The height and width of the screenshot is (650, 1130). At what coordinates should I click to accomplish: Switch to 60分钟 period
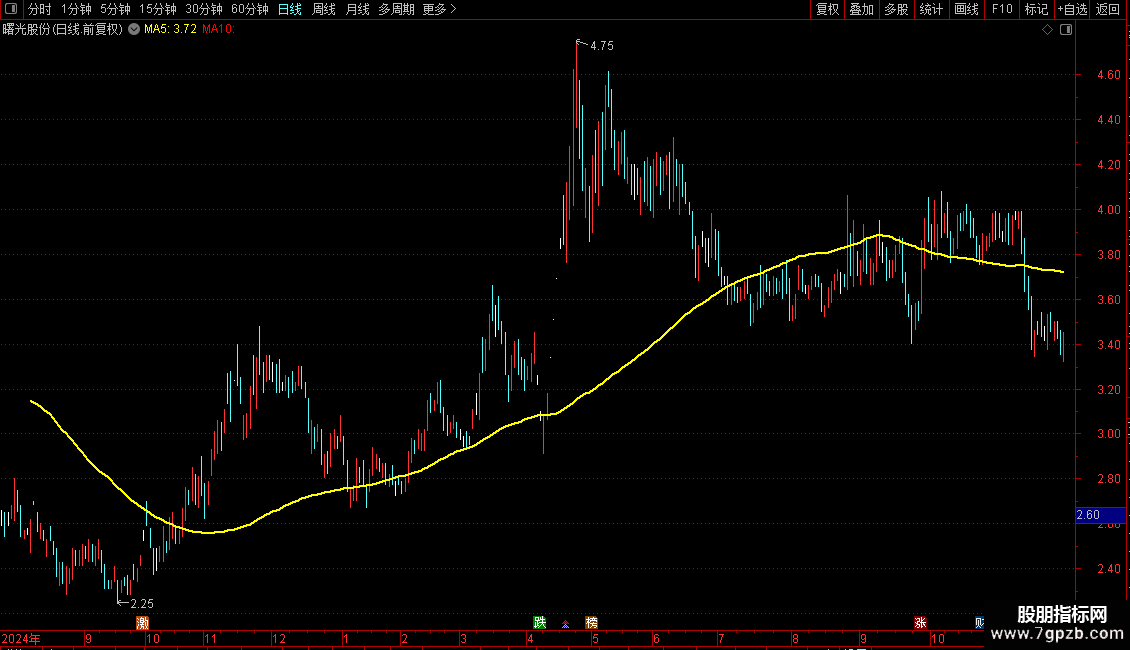pos(250,9)
